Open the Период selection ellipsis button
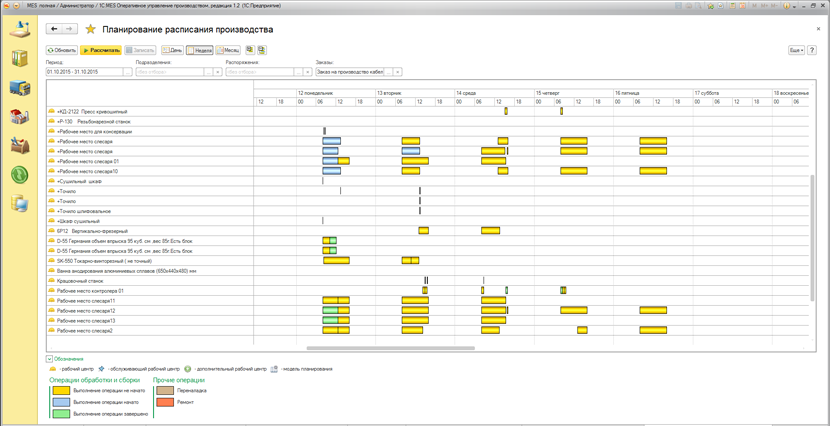Viewport: 830px width, 426px height. (x=127, y=72)
